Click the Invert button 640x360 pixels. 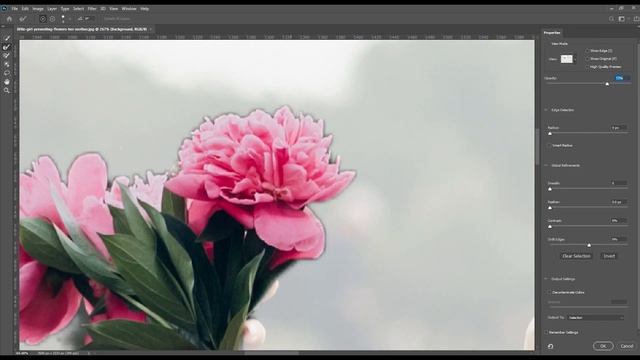(609, 256)
